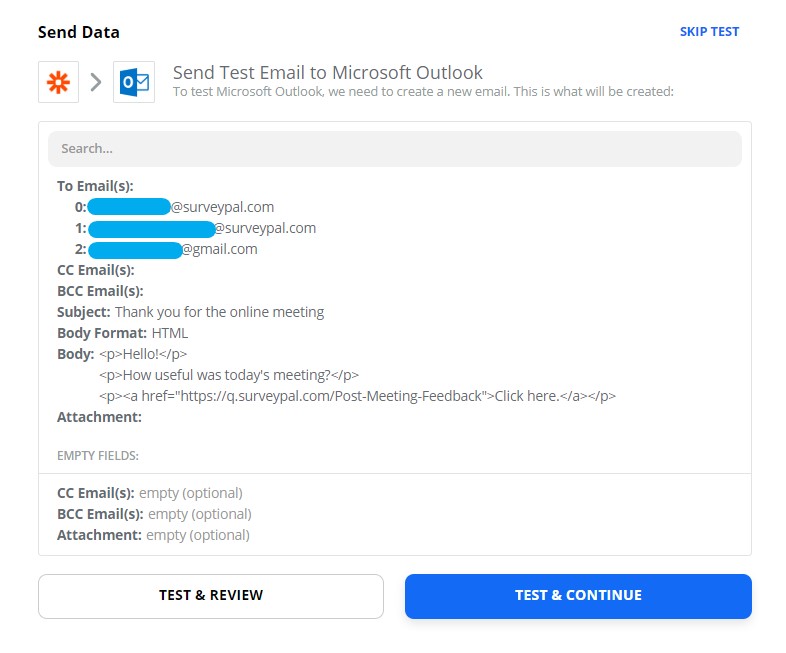The image size is (786, 653).
Task: Click the Microsoft Outlook app icon
Action: pyautogui.click(x=134, y=82)
